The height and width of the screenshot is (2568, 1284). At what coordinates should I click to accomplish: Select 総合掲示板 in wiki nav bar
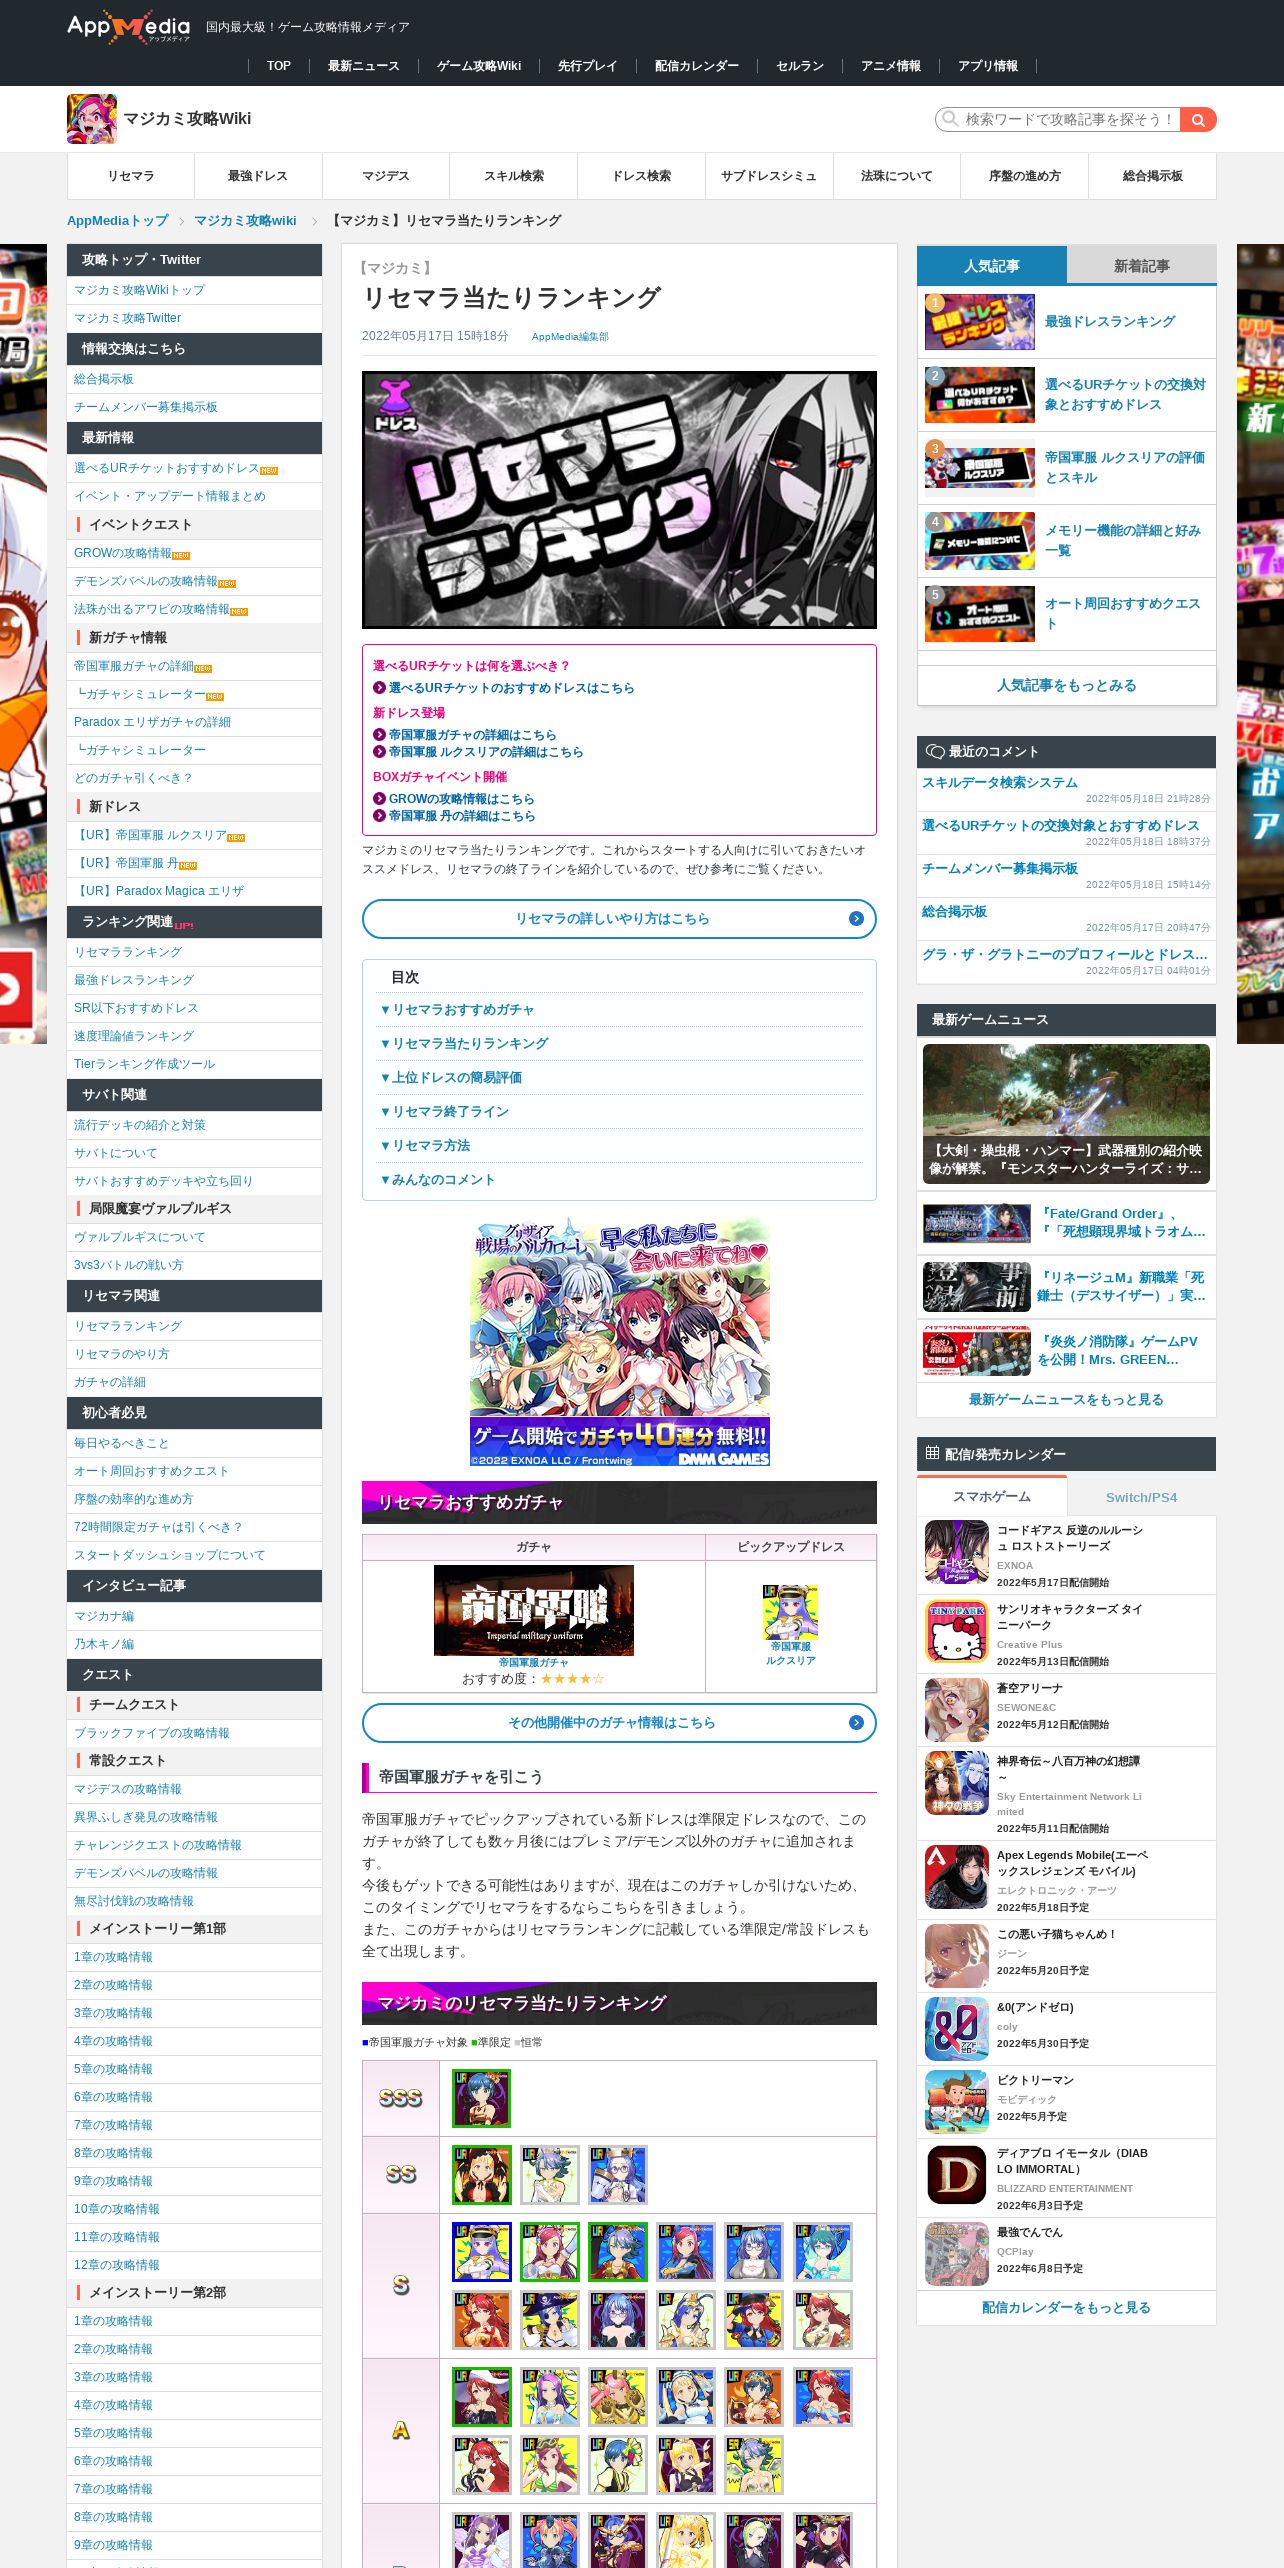pos(1152,176)
